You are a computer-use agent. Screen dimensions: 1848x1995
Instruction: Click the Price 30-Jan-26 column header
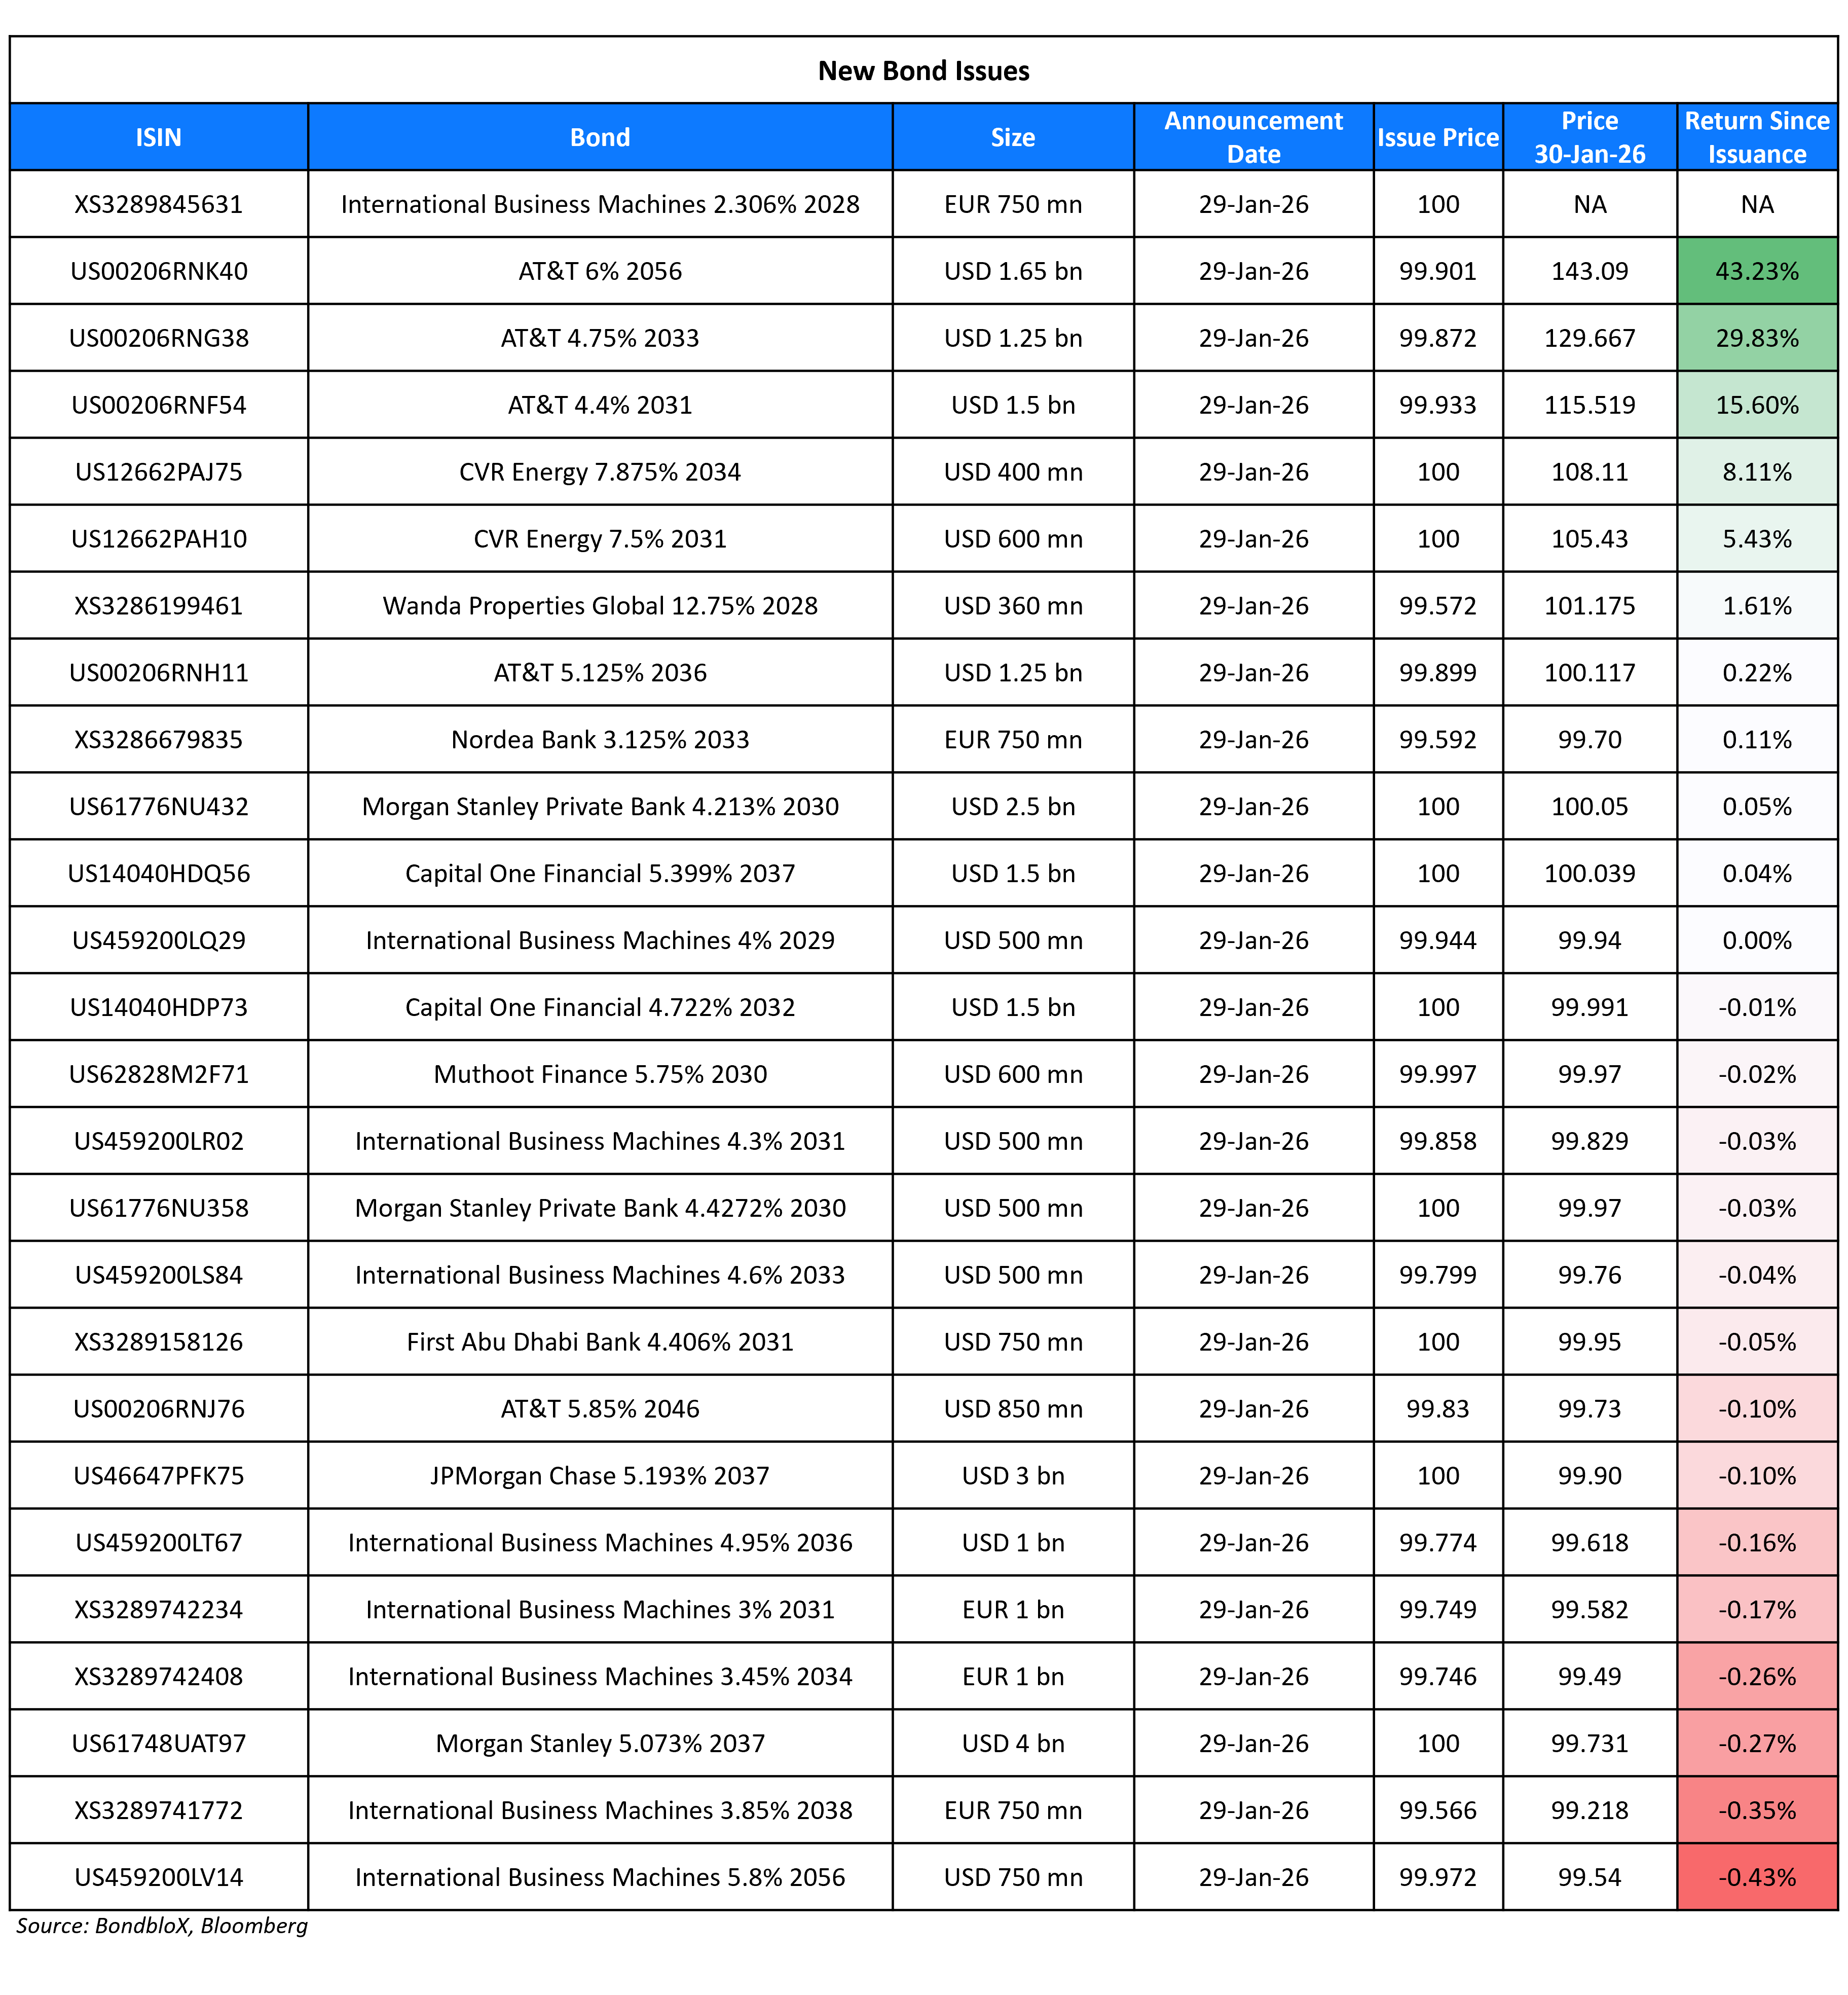point(1590,137)
